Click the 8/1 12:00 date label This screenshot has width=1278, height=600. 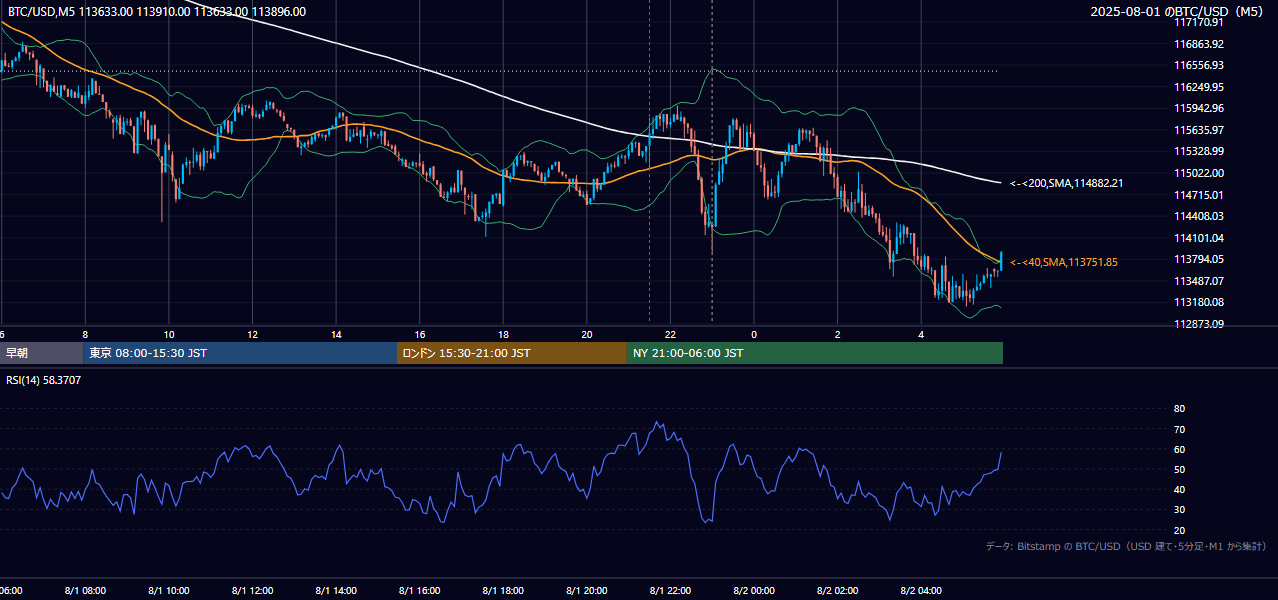tap(252, 591)
